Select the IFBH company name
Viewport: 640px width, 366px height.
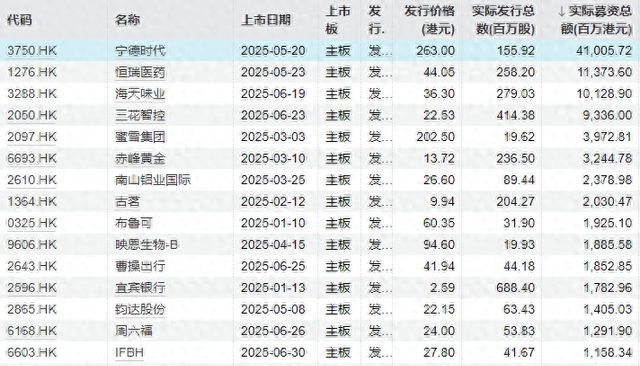pos(129,353)
